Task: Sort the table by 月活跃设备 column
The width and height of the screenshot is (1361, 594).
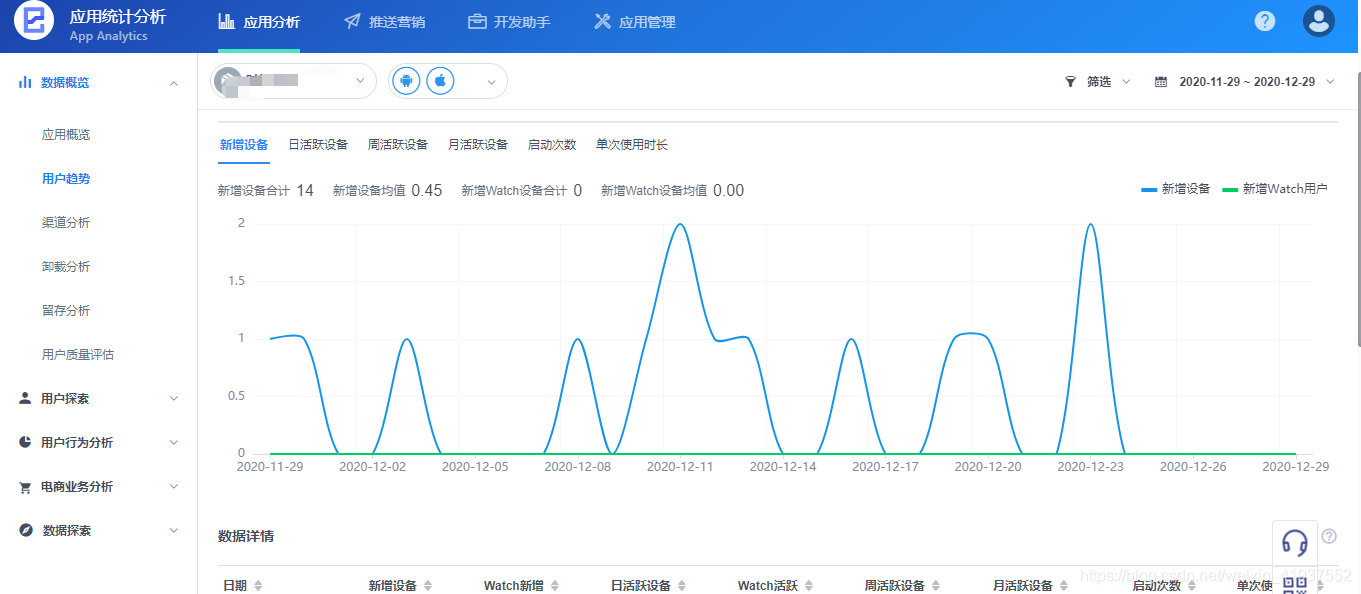Action: point(1064,586)
